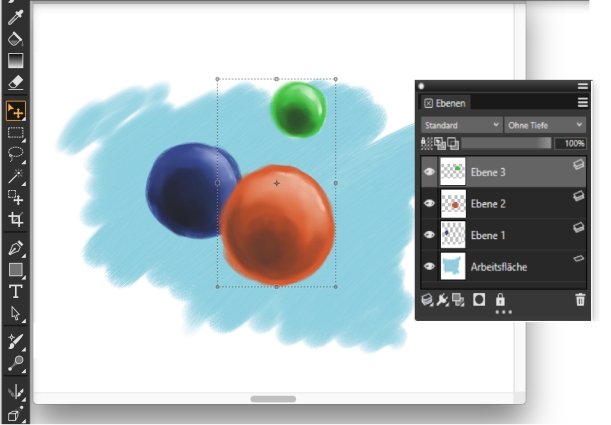Select the Perspective Guides tool

click(16, 414)
